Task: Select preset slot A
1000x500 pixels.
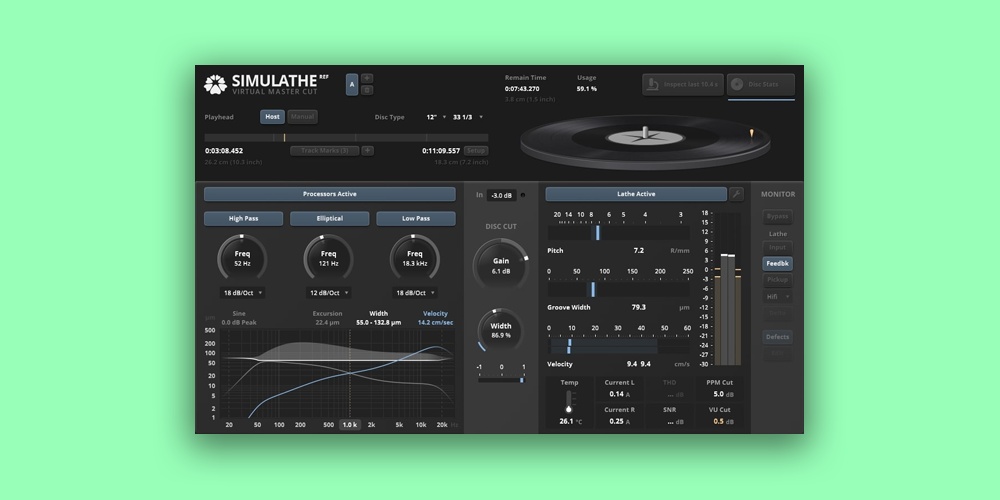Action: [x=352, y=84]
